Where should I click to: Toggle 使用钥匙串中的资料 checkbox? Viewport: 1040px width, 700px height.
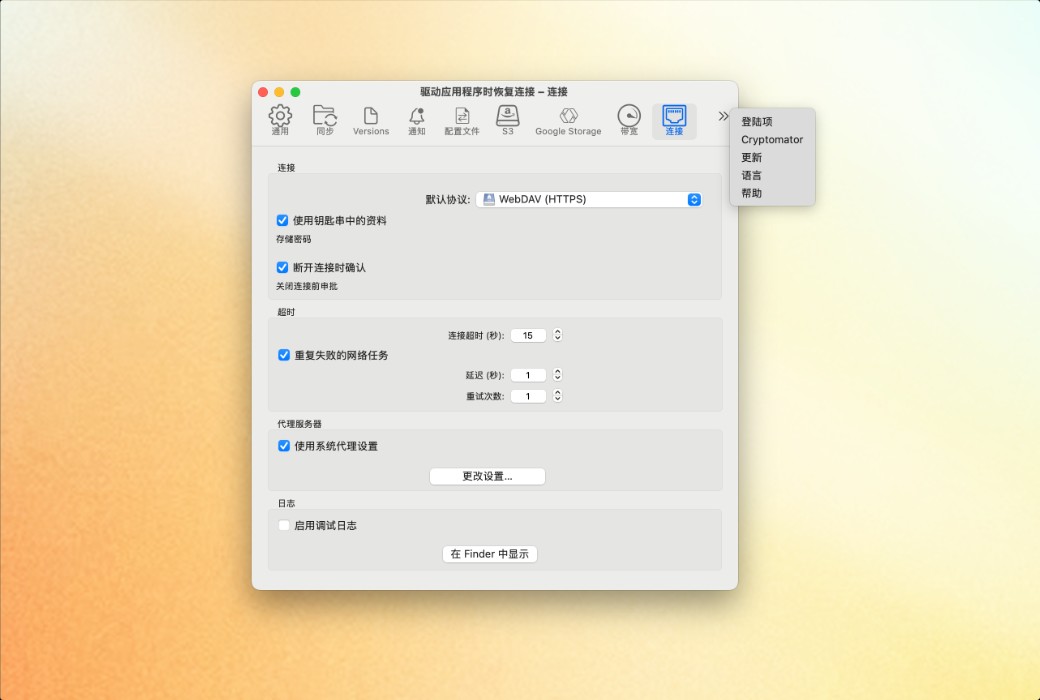click(x=282, y=220)
